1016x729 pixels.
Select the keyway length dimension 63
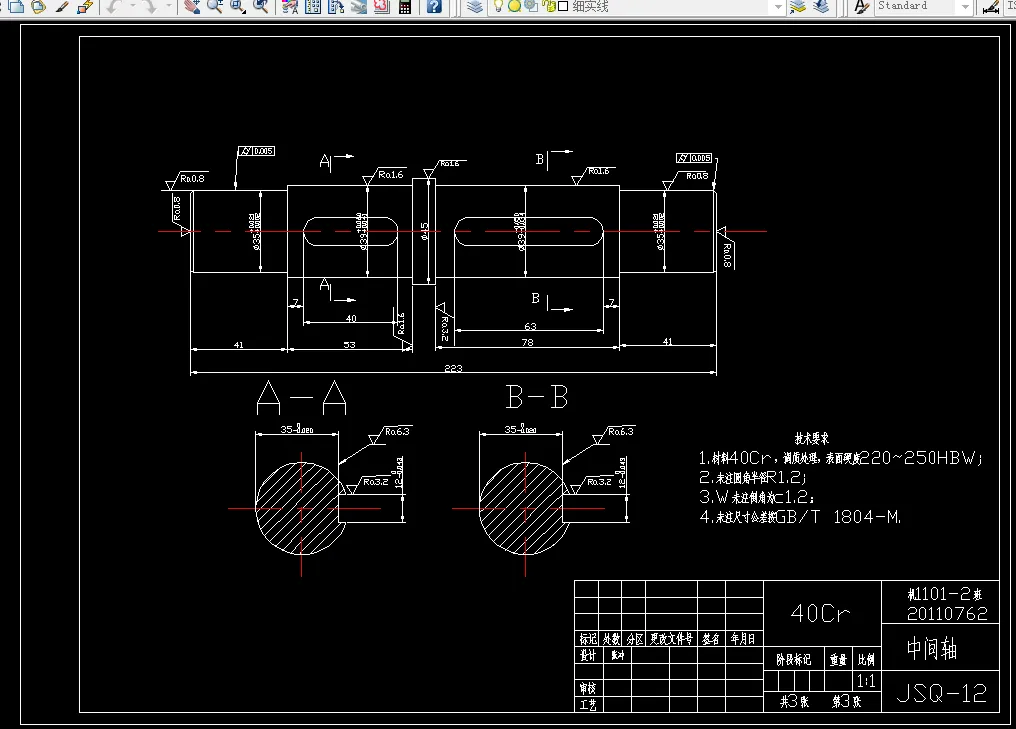(x=530, y=327)
